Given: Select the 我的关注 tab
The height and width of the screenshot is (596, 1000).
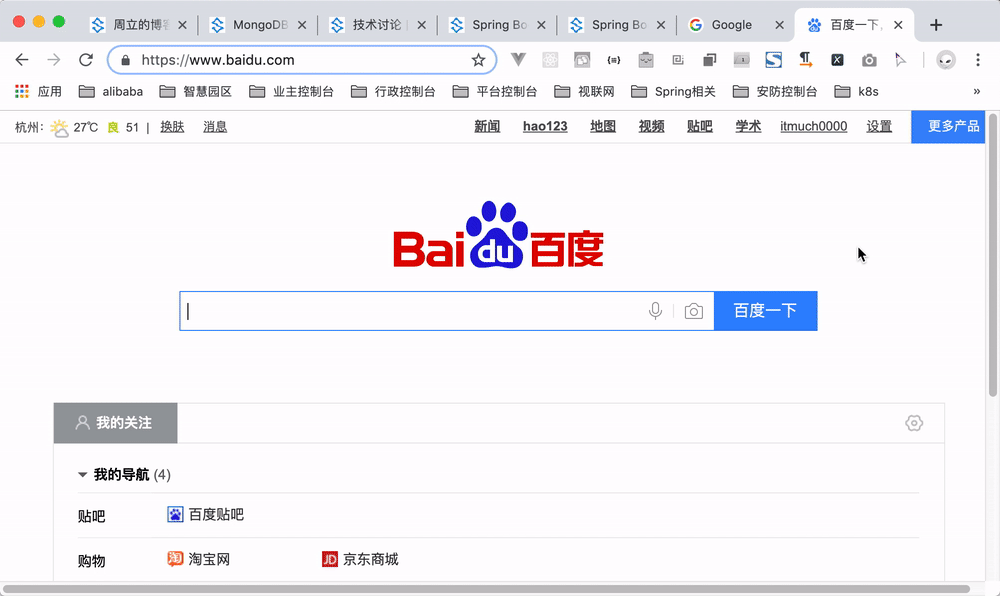Looking at the screenshot, I should click(x=115, y=423).
